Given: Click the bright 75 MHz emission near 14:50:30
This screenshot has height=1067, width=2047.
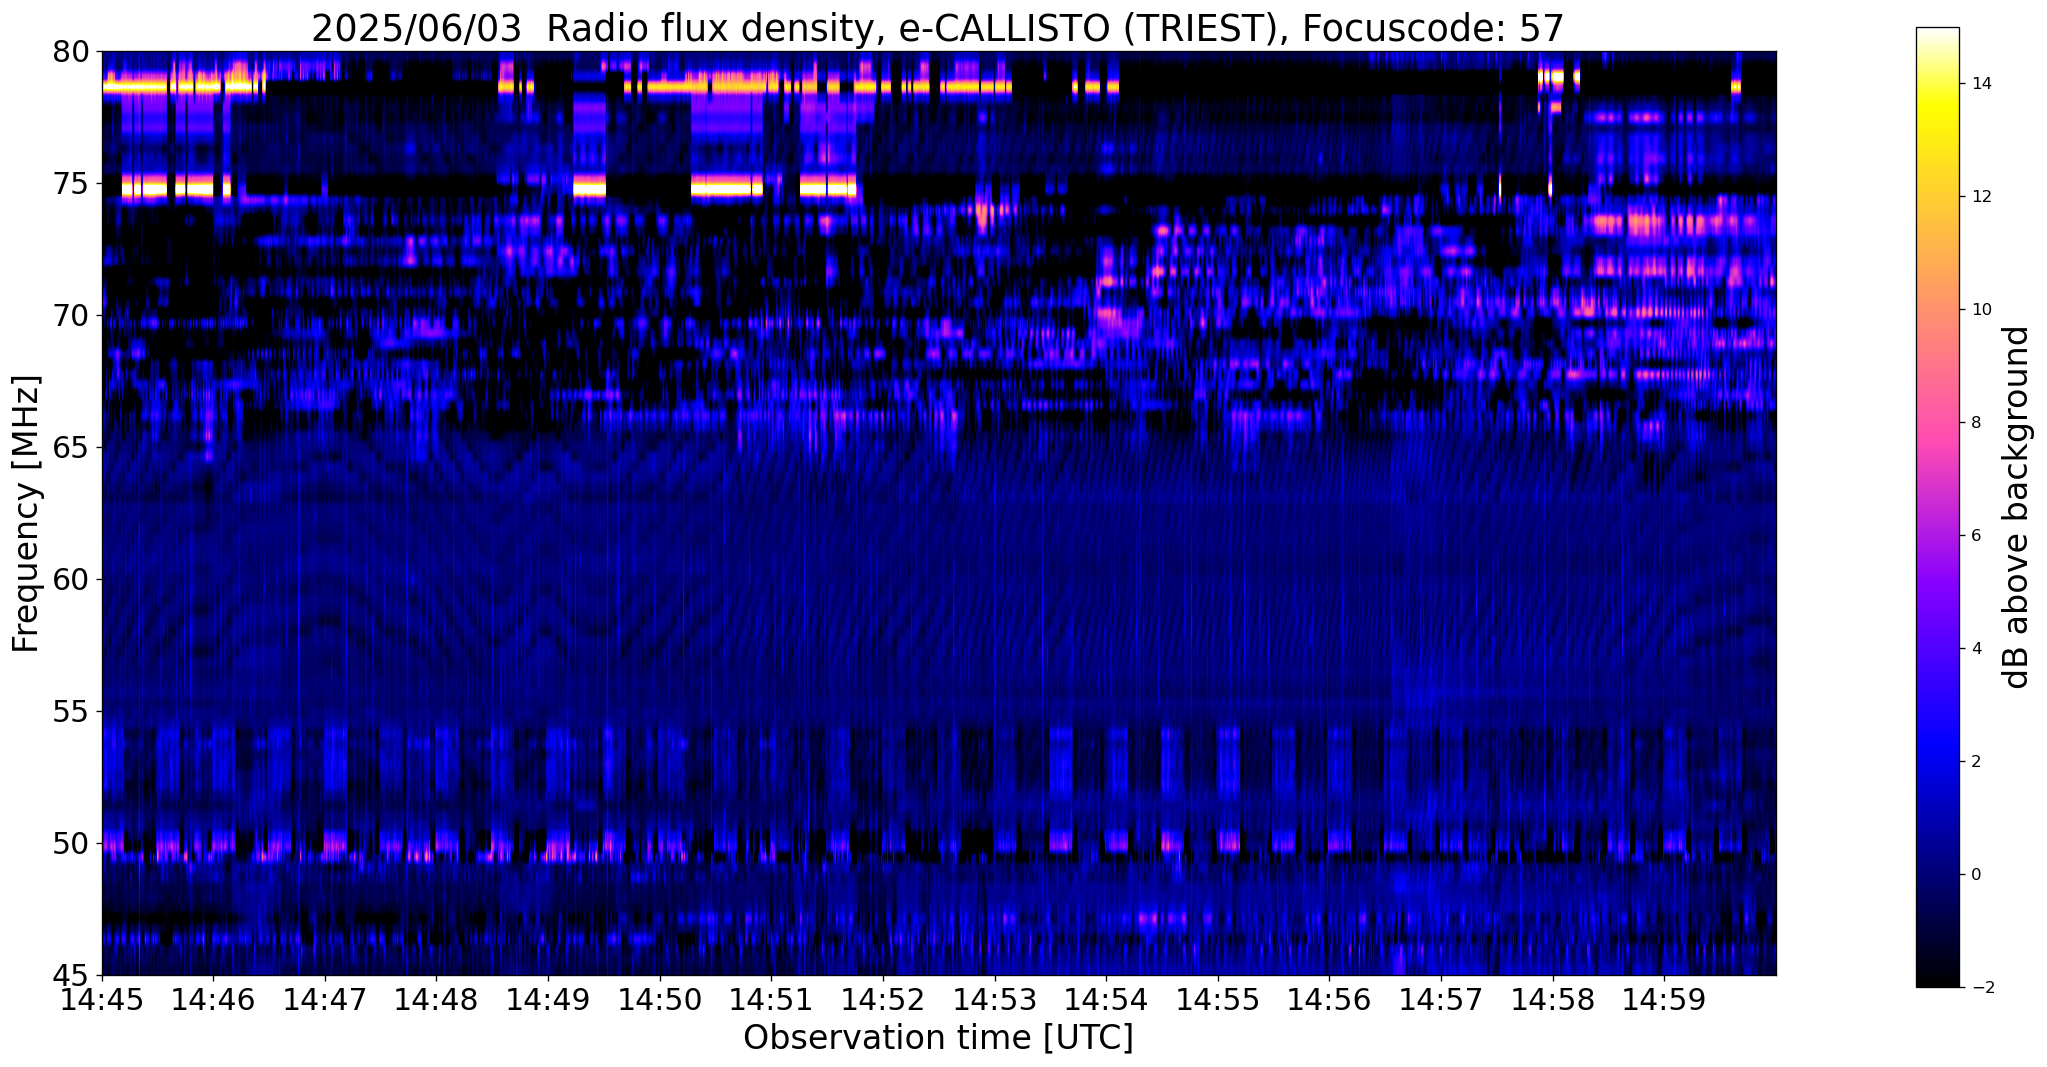Looking at the screenshot, I should 727,187.
